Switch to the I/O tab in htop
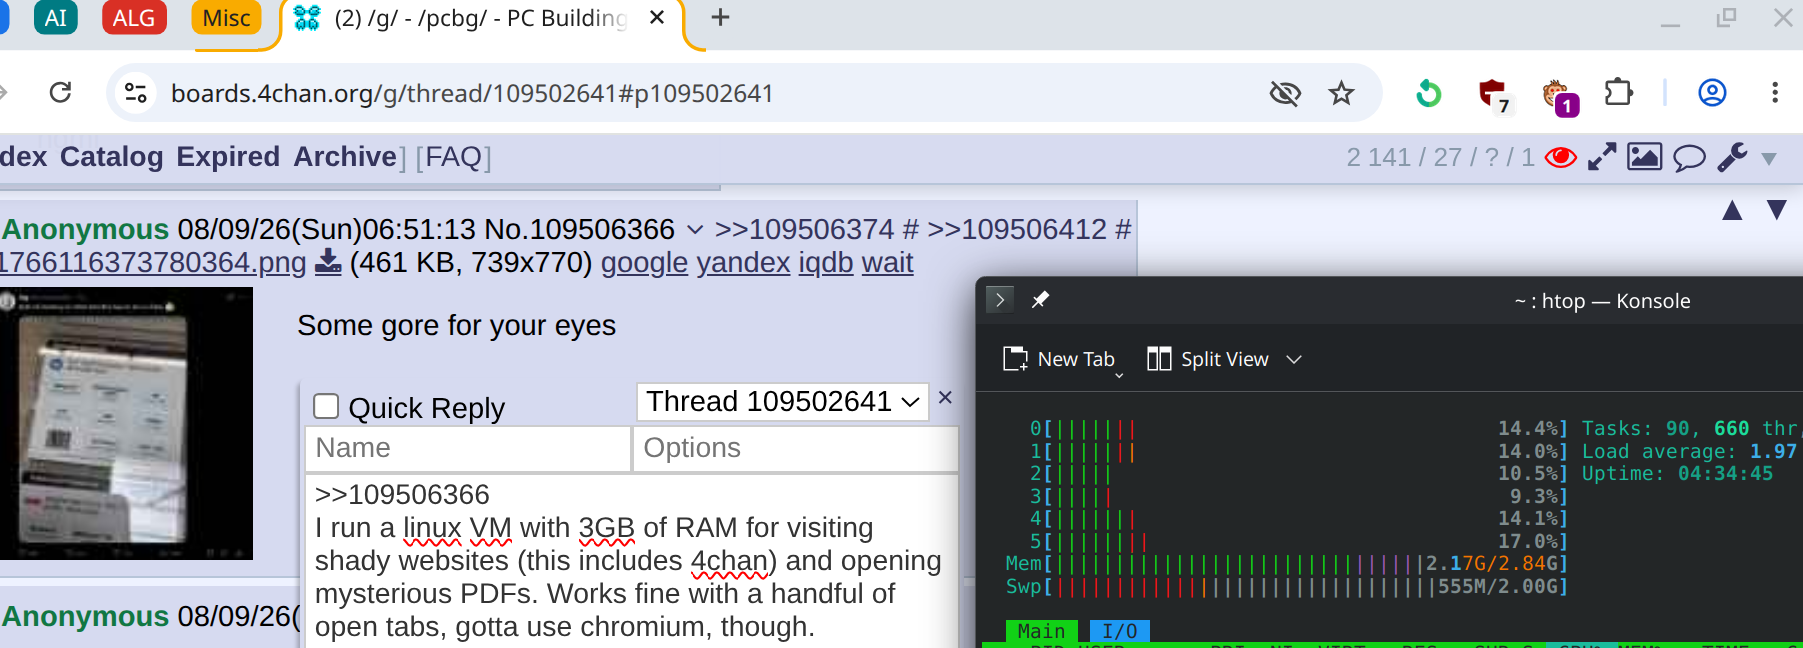The width and height of the screenshot is (1803, 648). [x=1119, y=631]
